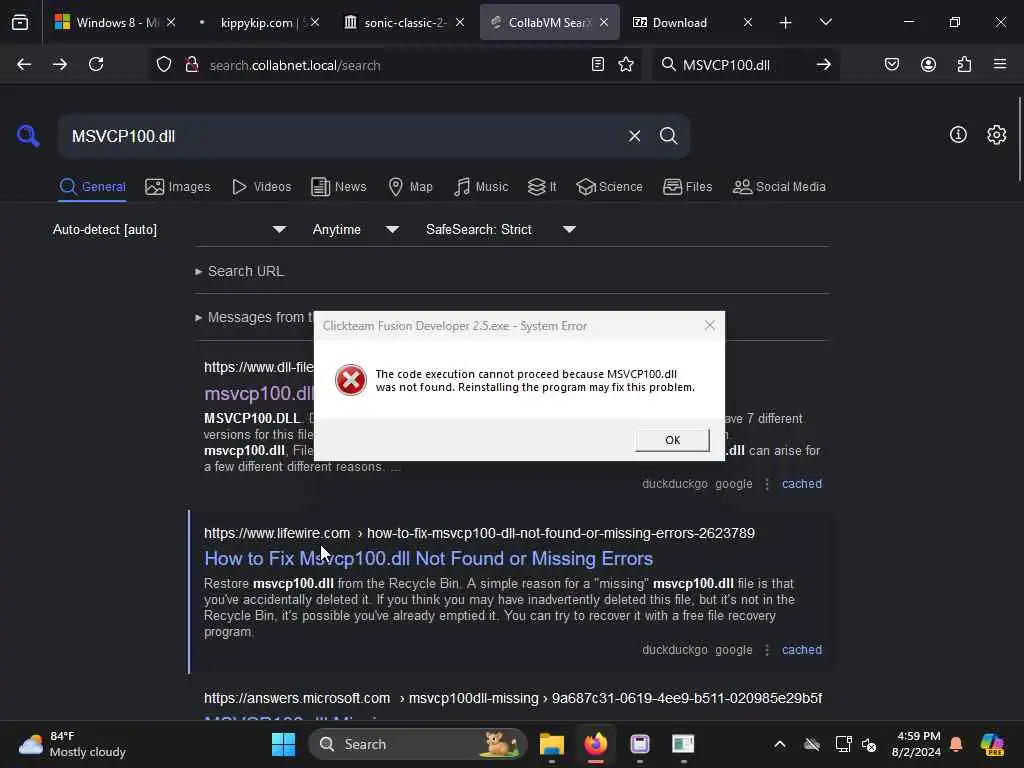
Task: Open Firefox from taskbar
Action: point(596,744)
